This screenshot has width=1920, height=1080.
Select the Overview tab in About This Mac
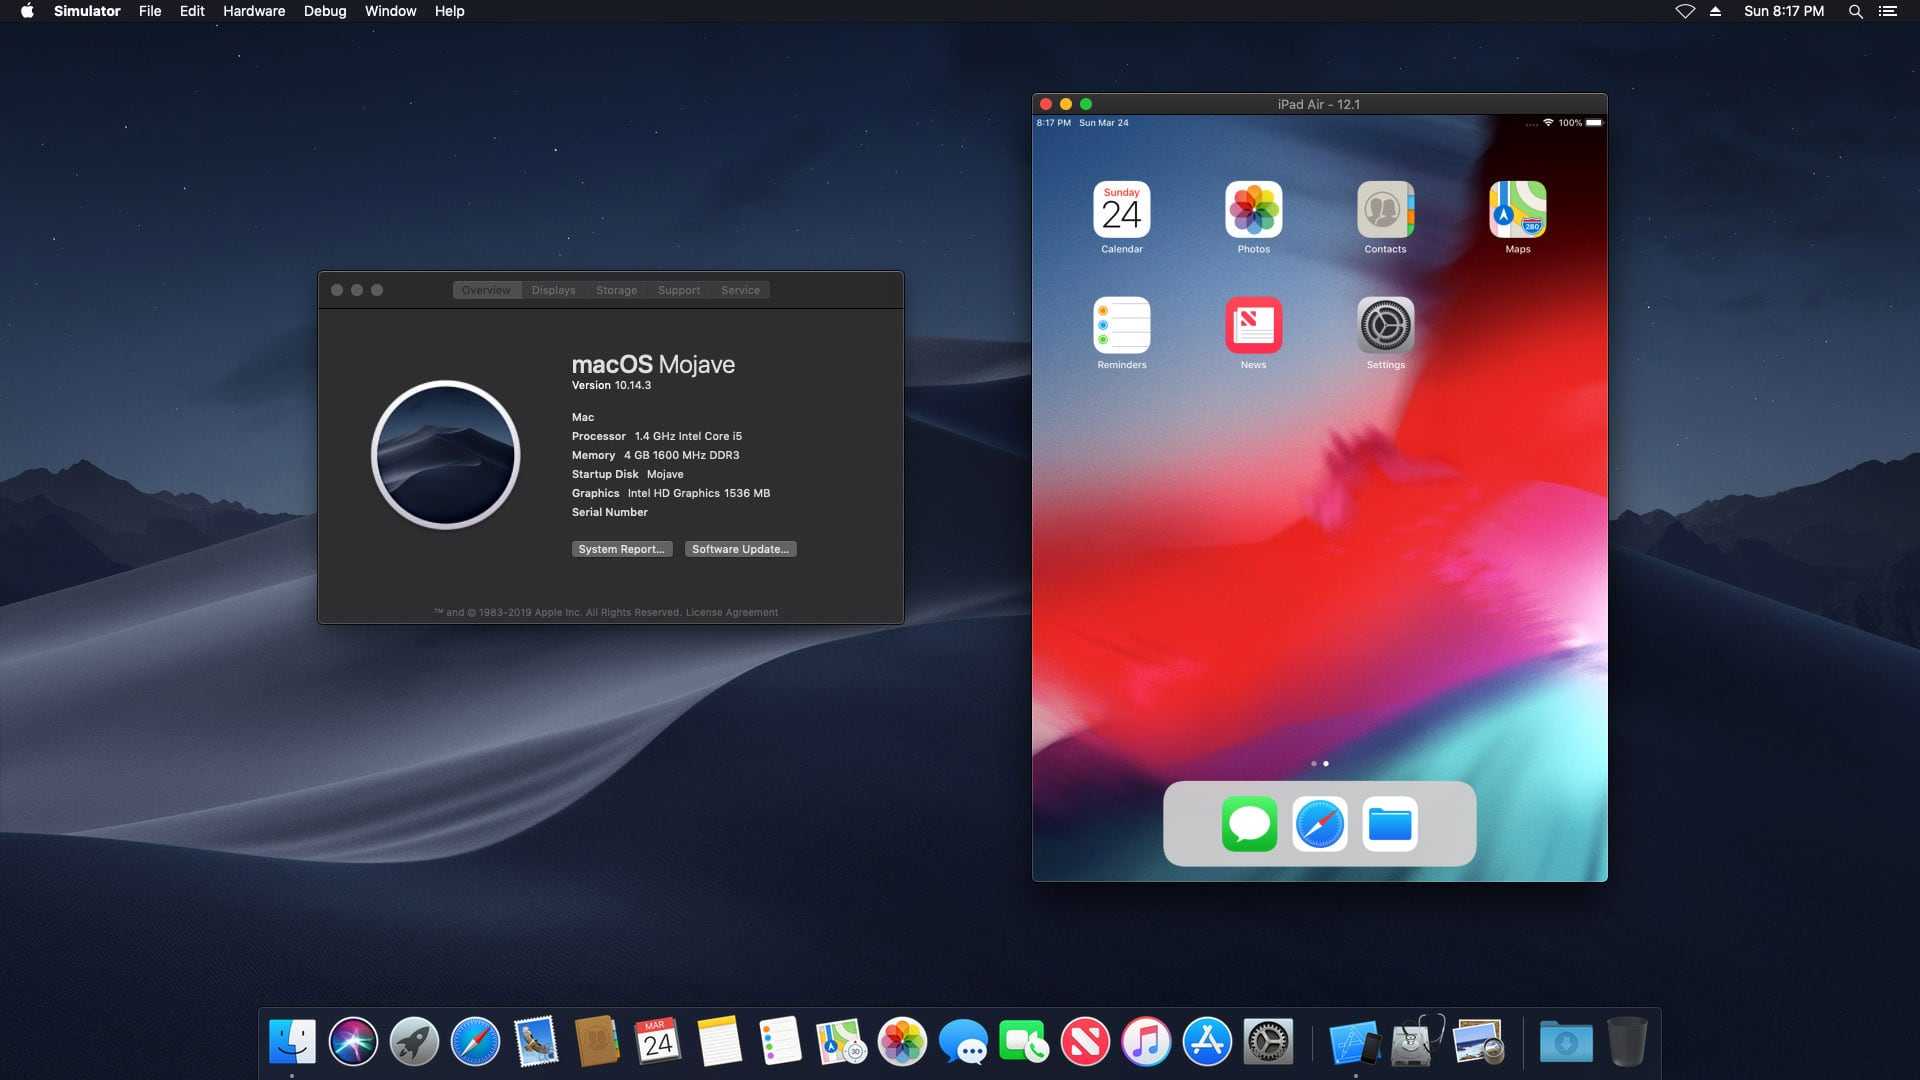(486, 290)
